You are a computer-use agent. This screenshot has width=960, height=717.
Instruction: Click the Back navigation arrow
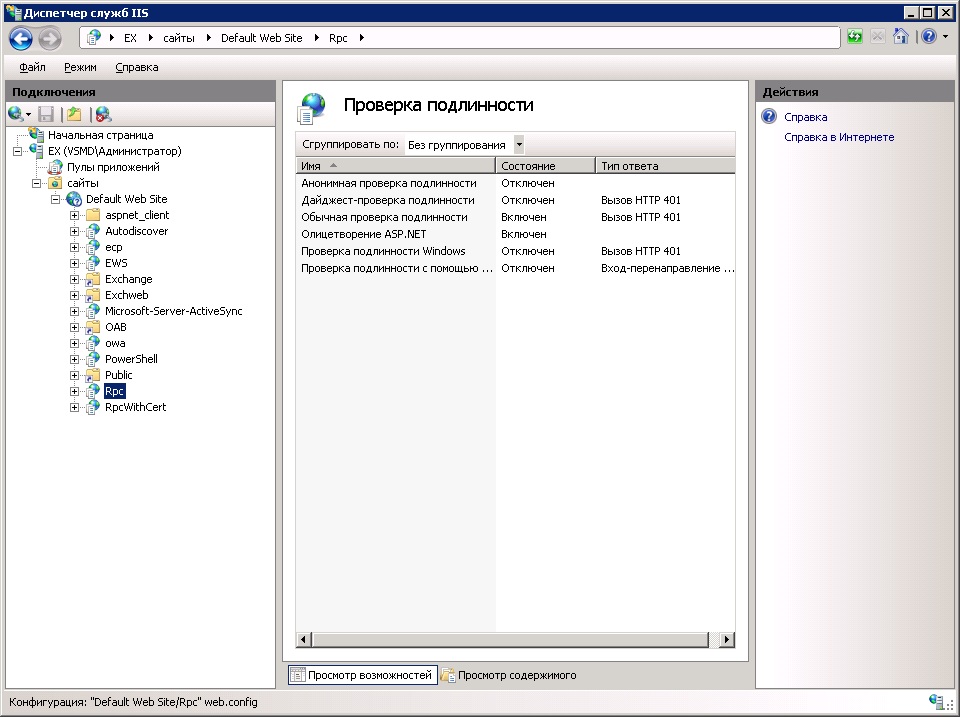pyautogui.click(x=21, y=39)
